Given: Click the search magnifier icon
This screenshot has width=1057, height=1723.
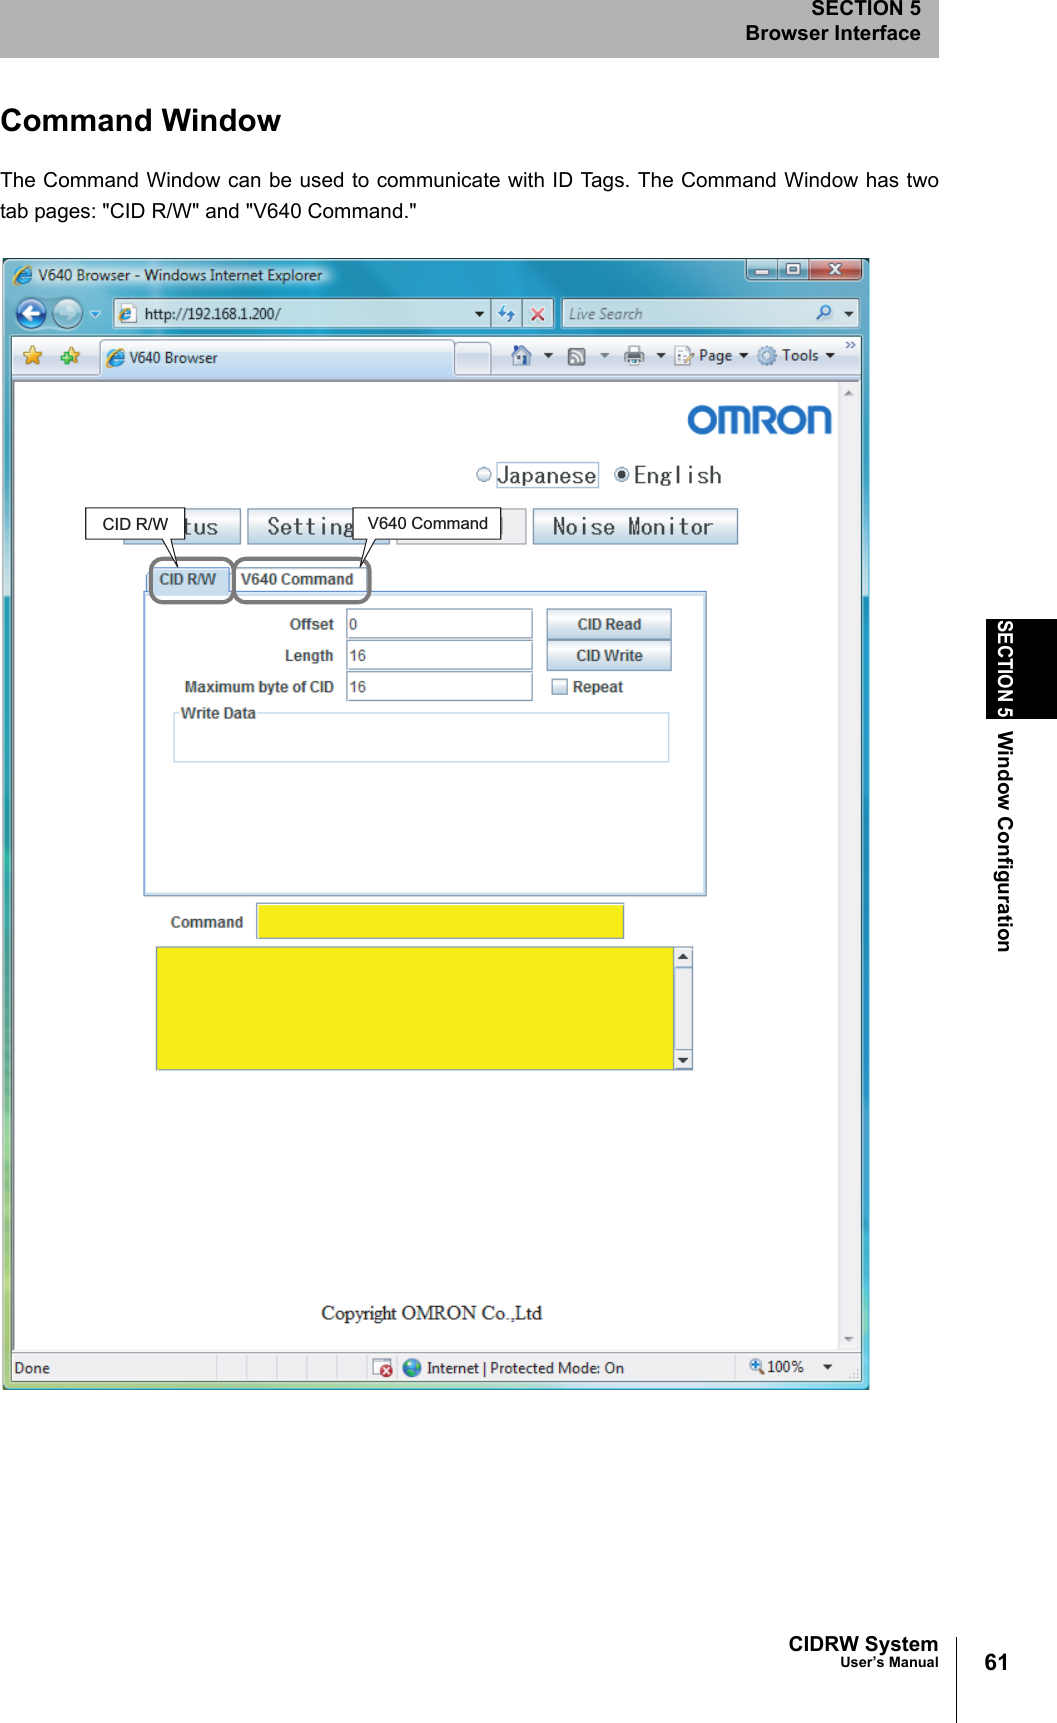Looking at the screenshot, I should pyautogui.click(x=824, y=313).
